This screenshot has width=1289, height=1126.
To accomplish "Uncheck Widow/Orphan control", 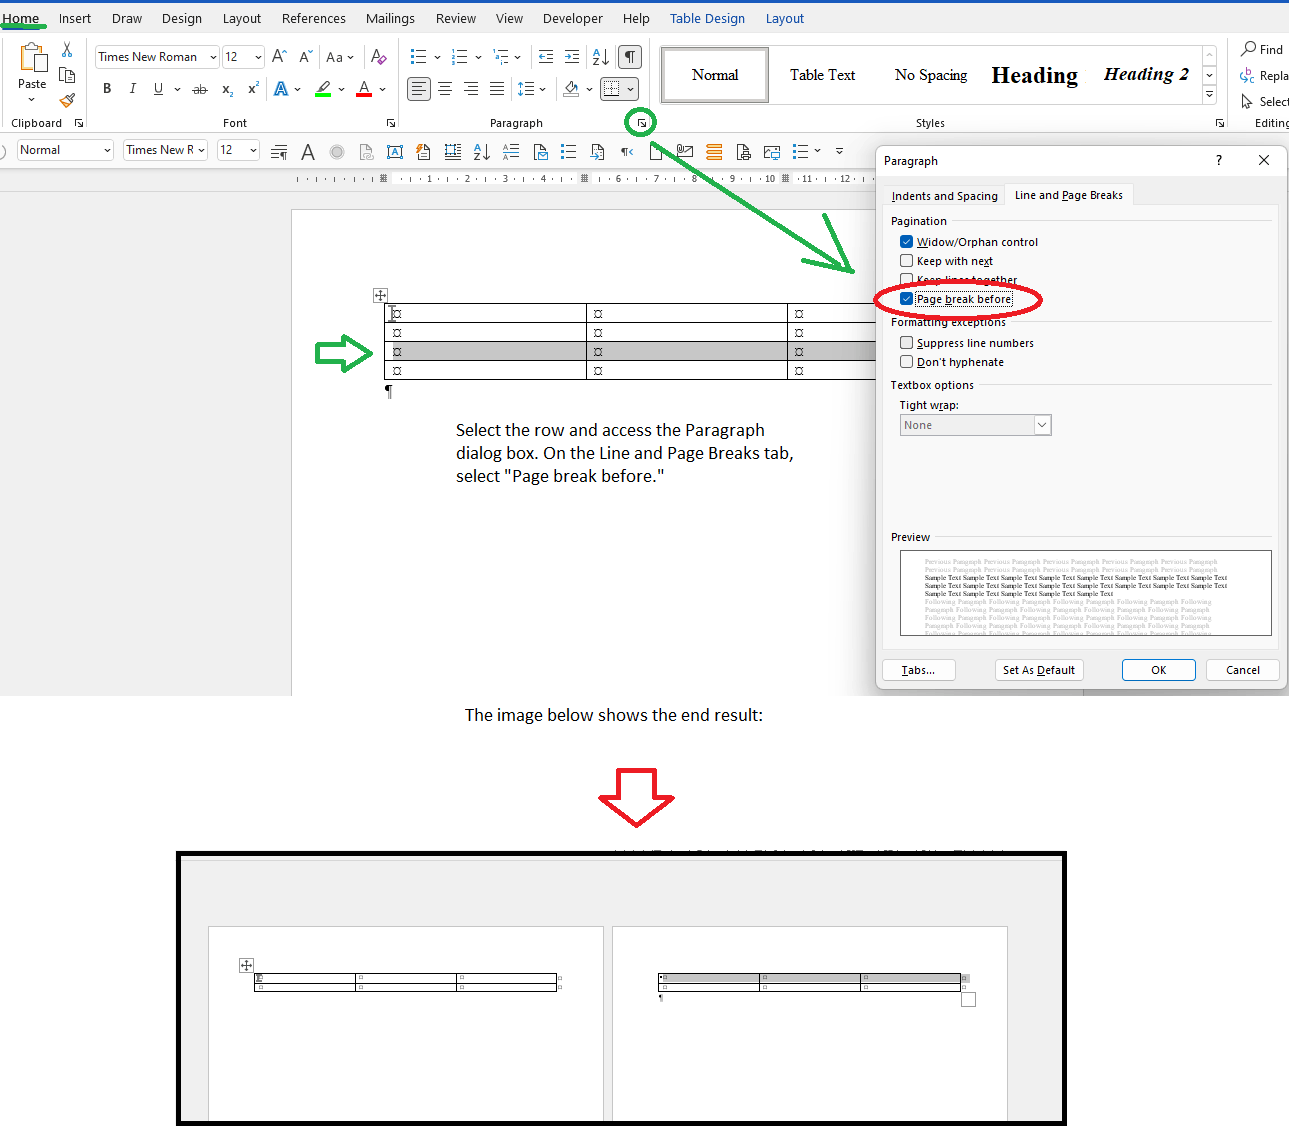I will 906,242.
